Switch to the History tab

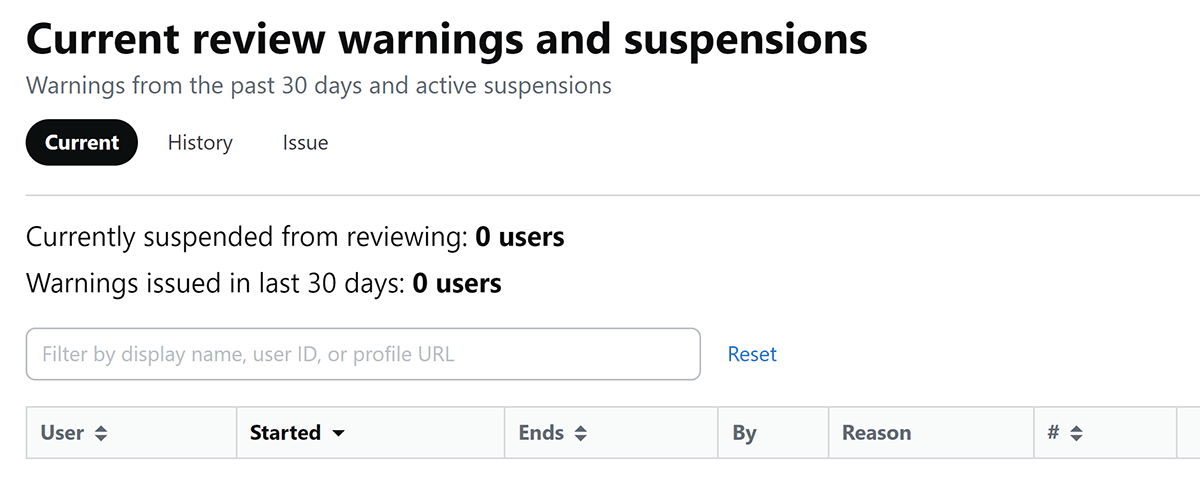click(200, 143)
